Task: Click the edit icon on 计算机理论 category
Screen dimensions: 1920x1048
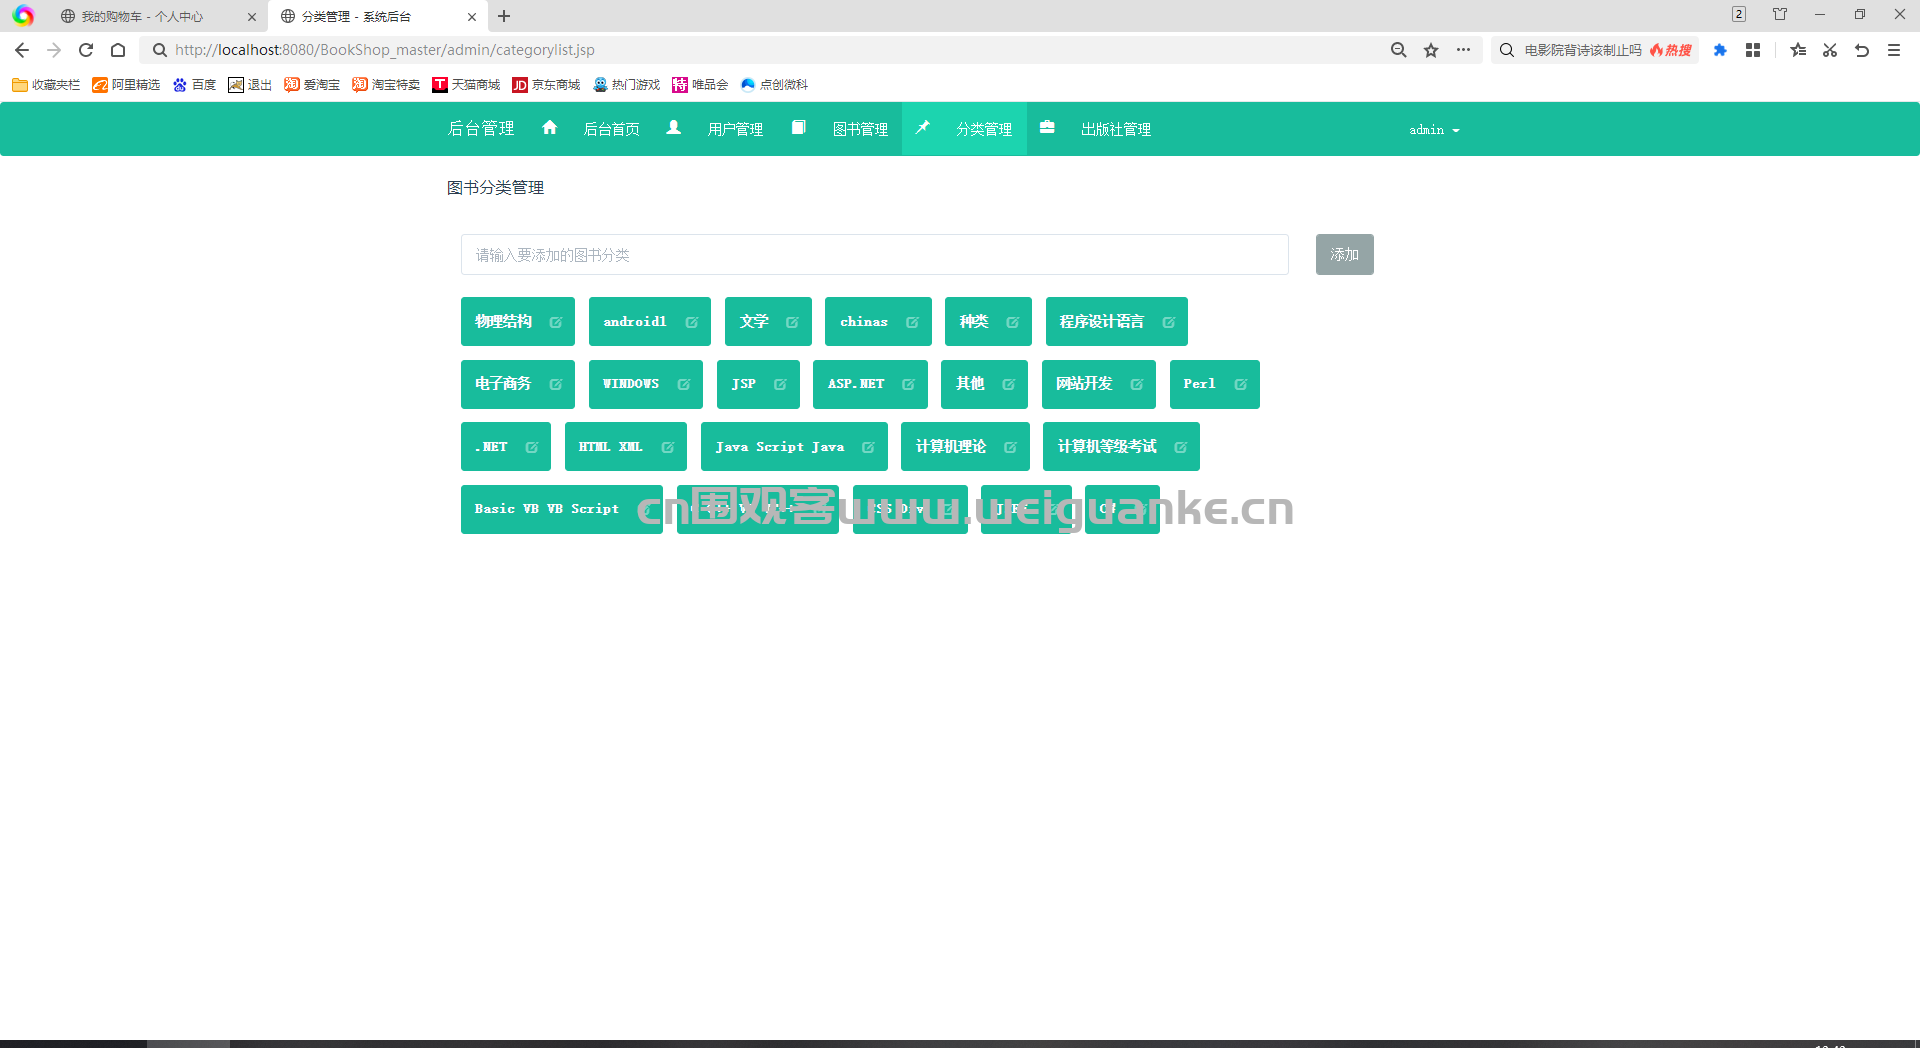Action: [1011, 447]
